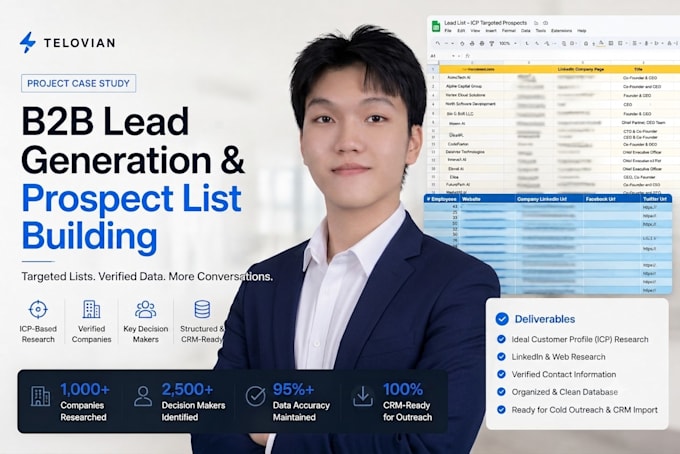
Task: Open the Help menu in Sheets
Action: [582, 31]
